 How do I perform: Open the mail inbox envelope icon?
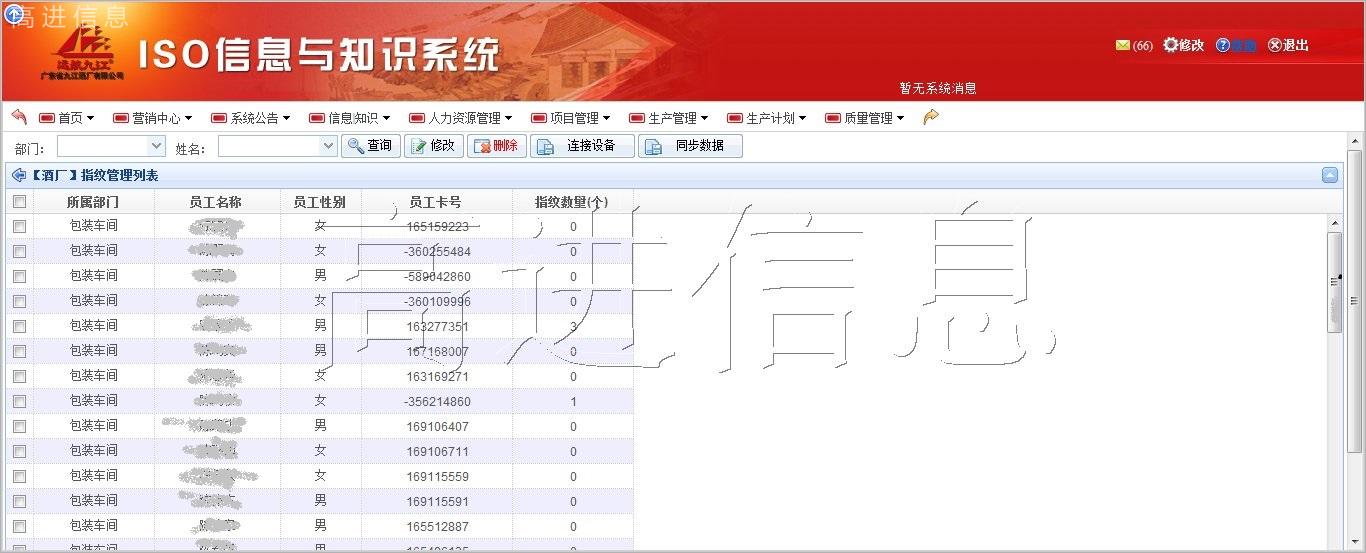coord(1122,46)
